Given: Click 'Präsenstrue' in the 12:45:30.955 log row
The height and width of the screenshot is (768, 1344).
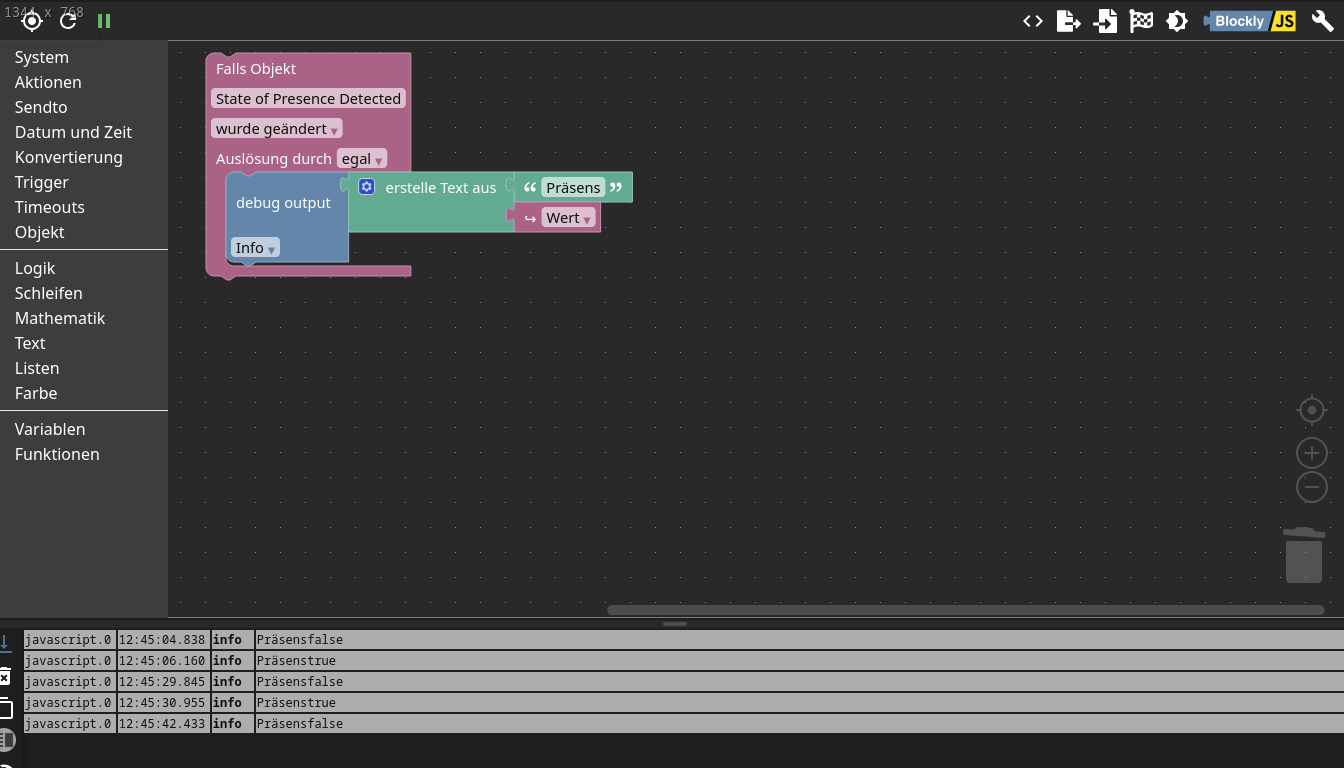Looking at the screenshot, I should pyautogui.click(x=296, y=703).
